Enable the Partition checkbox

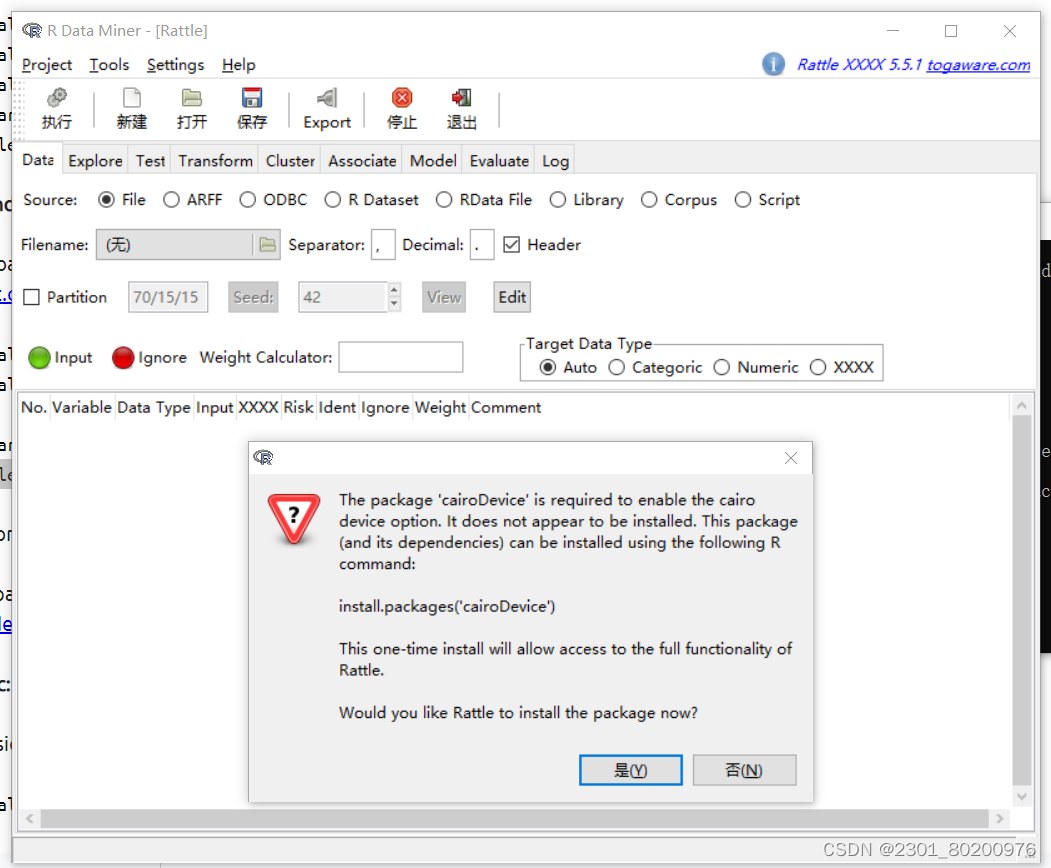pyautogui.click(x=32, y=297)
